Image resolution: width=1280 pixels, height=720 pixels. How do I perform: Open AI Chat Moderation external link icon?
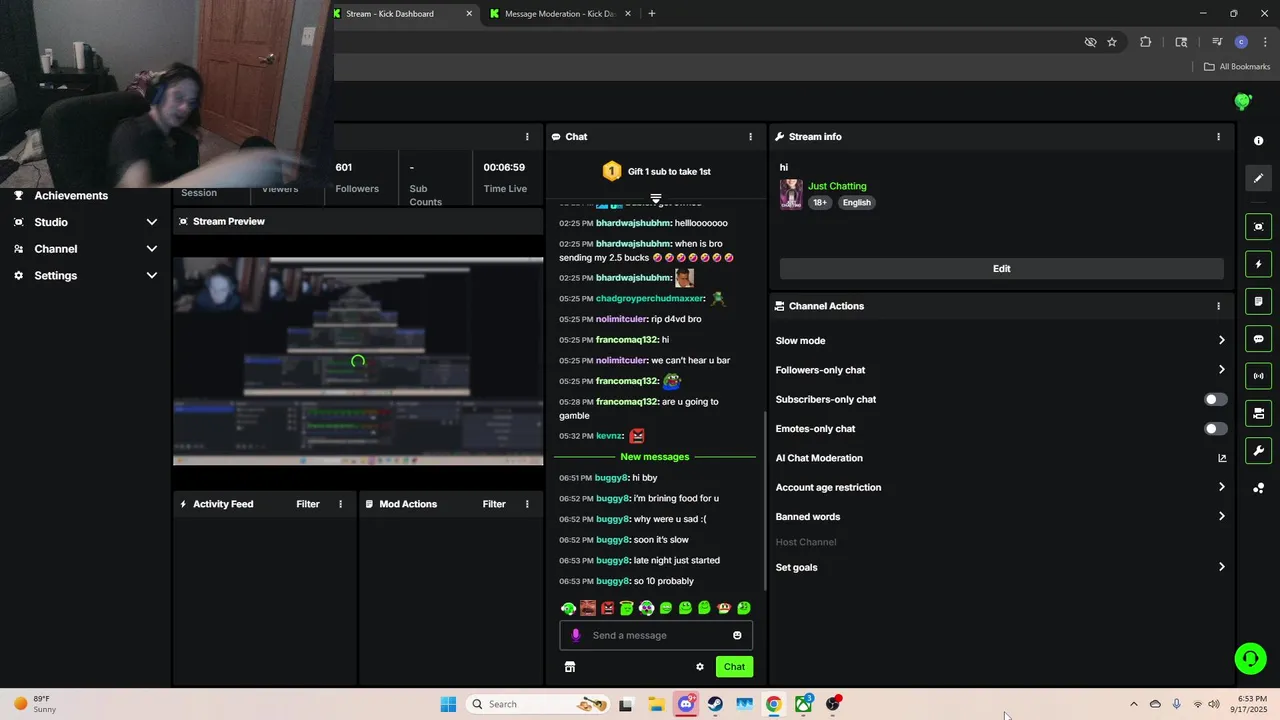click(1222, 458)
